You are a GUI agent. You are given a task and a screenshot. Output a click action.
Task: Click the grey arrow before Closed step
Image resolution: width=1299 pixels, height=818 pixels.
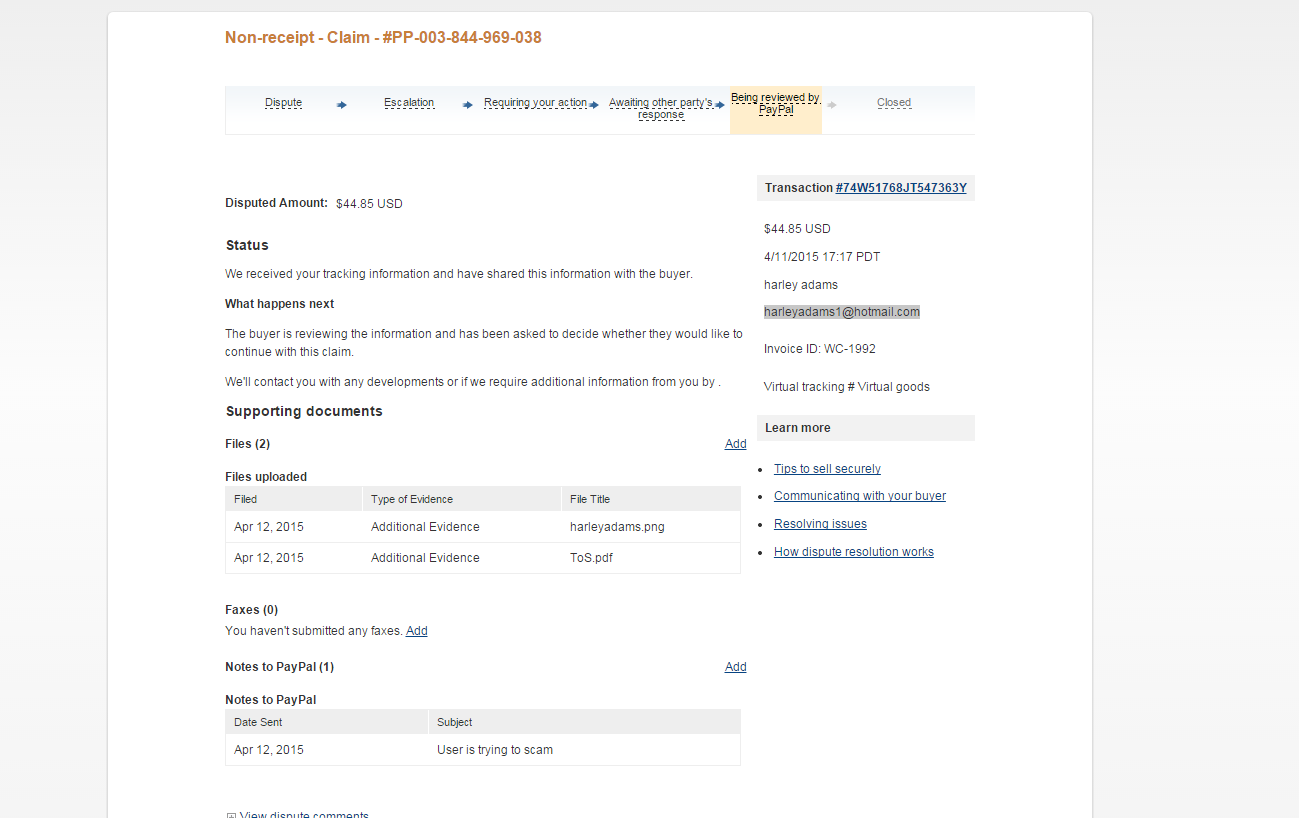[x=832, y=104]
